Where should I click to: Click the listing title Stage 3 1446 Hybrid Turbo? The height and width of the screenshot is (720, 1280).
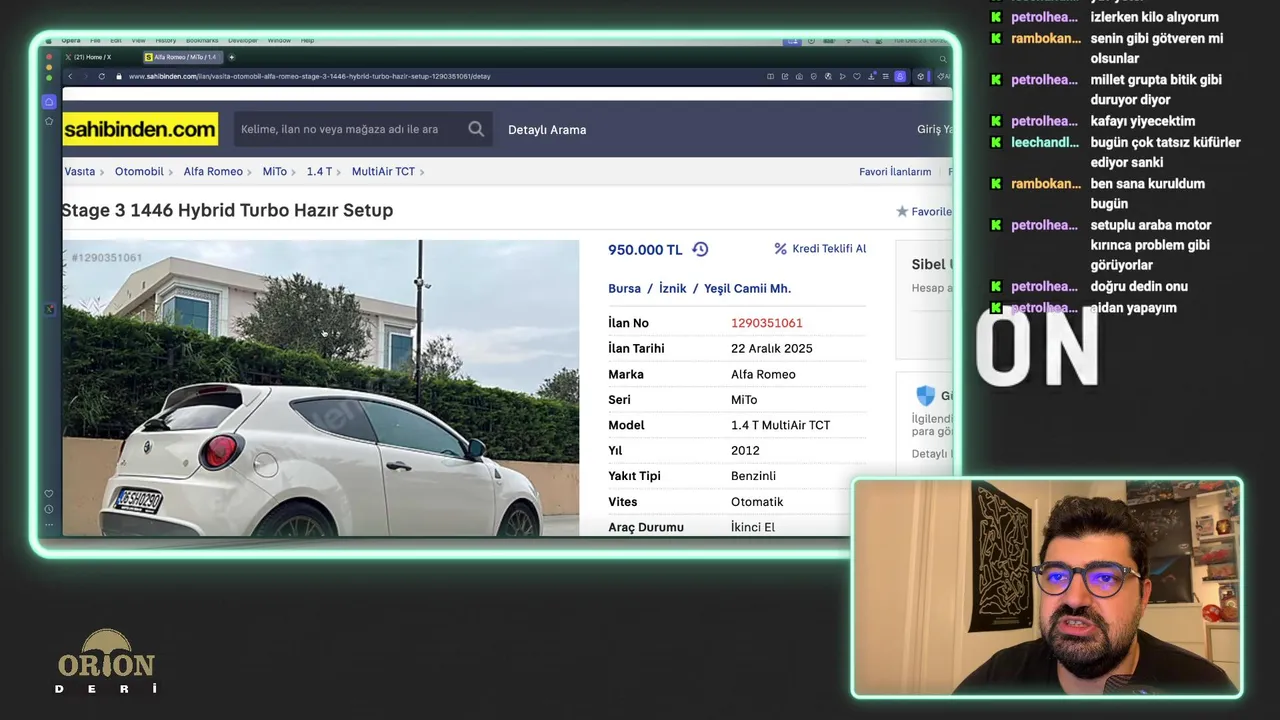tap(227, 211)
